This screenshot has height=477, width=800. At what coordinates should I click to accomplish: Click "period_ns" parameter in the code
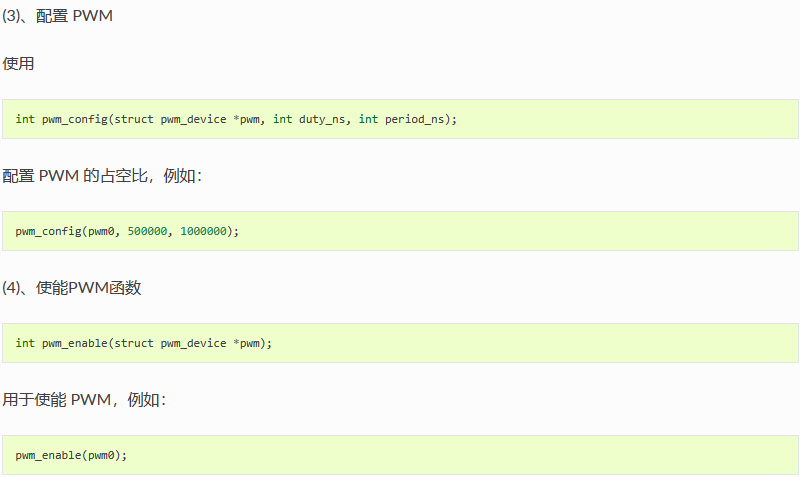[x=414, y=119]
